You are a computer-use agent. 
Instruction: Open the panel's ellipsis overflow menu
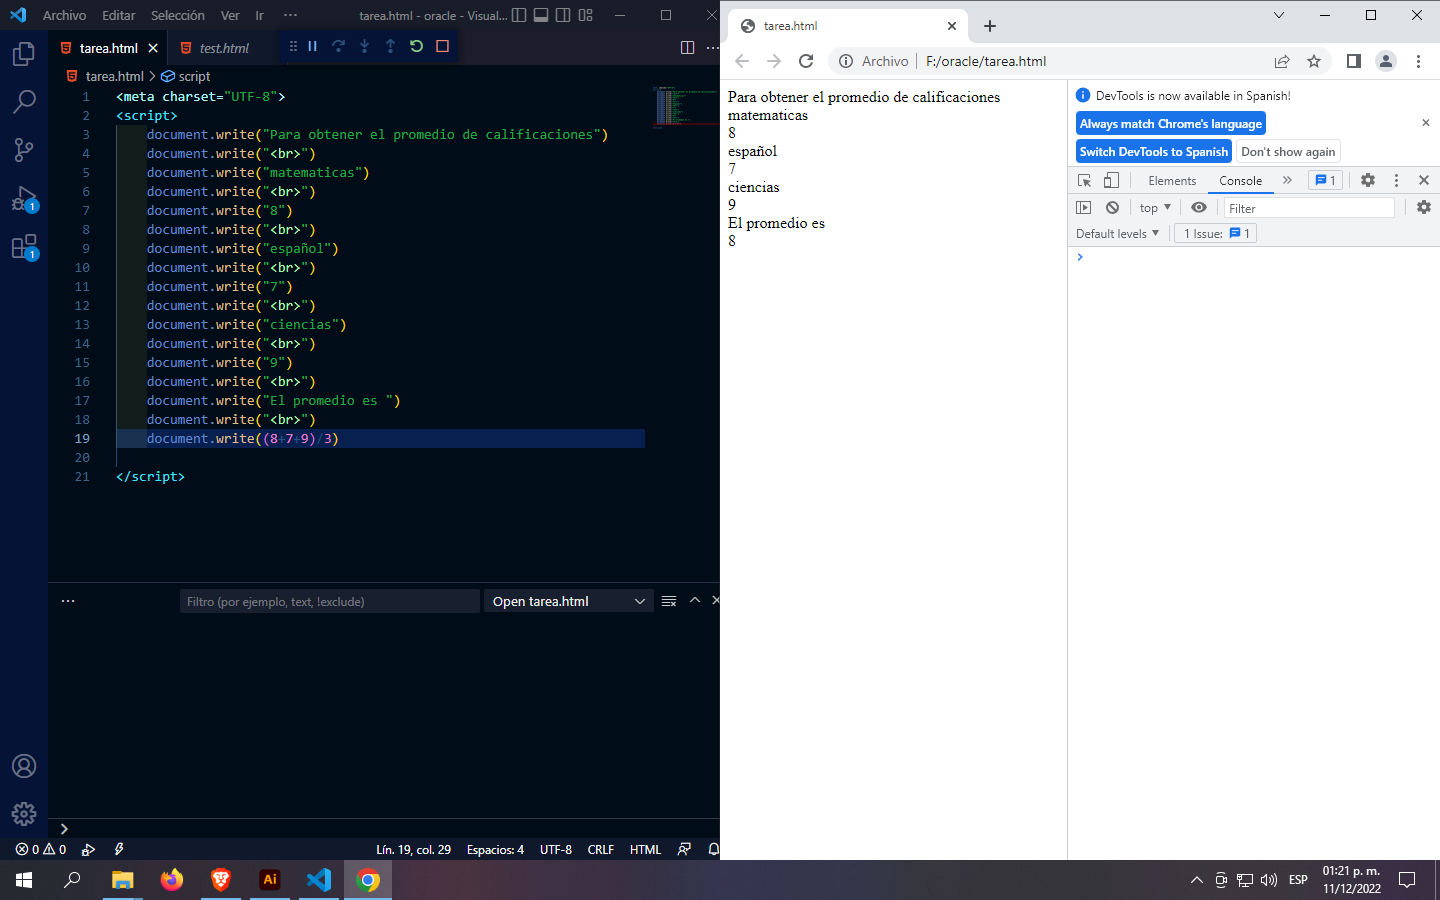pyautogui.click(x=68, y=601)
